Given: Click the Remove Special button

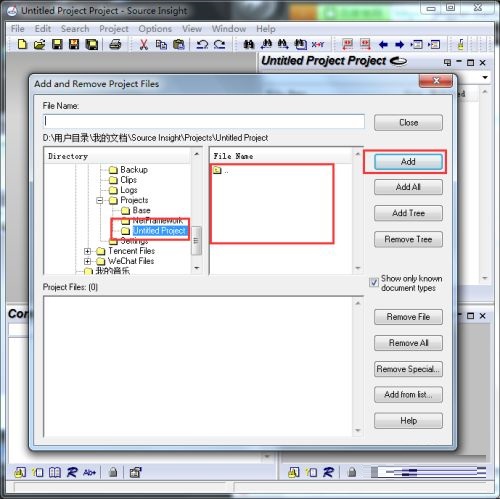Looking at the screenshot, I should [408, 369].
